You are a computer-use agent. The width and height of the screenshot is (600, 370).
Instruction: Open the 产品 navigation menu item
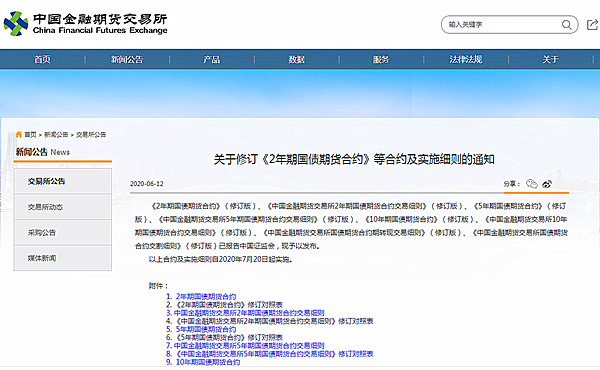point(212,59)
